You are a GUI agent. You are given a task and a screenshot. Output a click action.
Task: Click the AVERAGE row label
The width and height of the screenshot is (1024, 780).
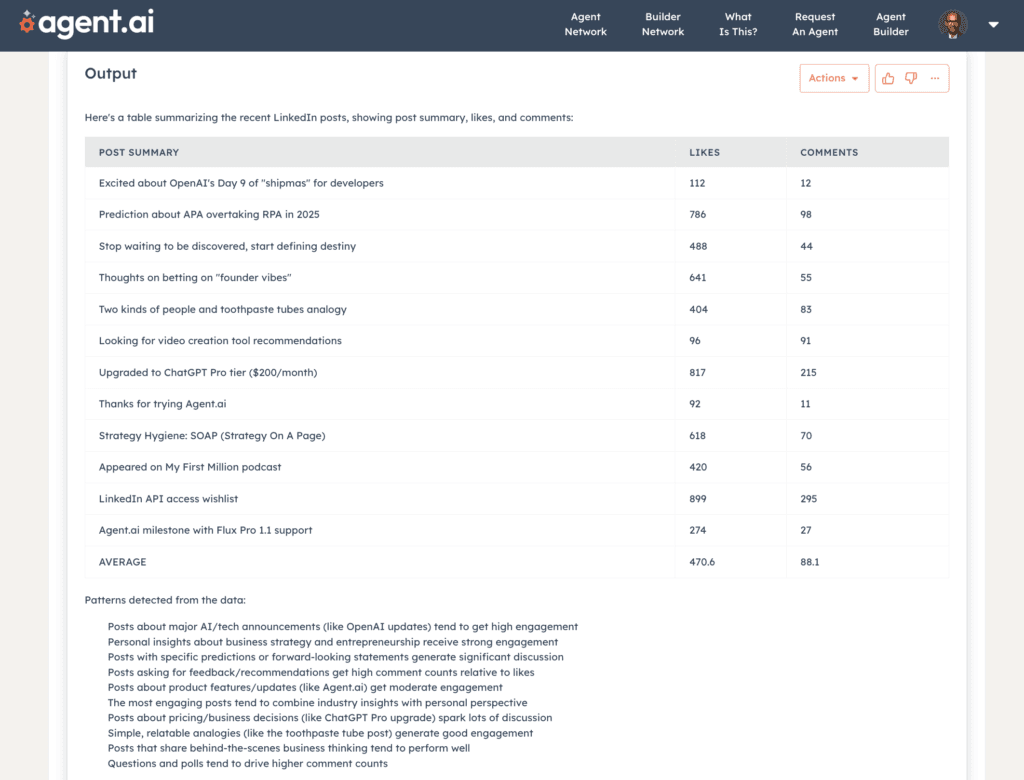(122, 562)
